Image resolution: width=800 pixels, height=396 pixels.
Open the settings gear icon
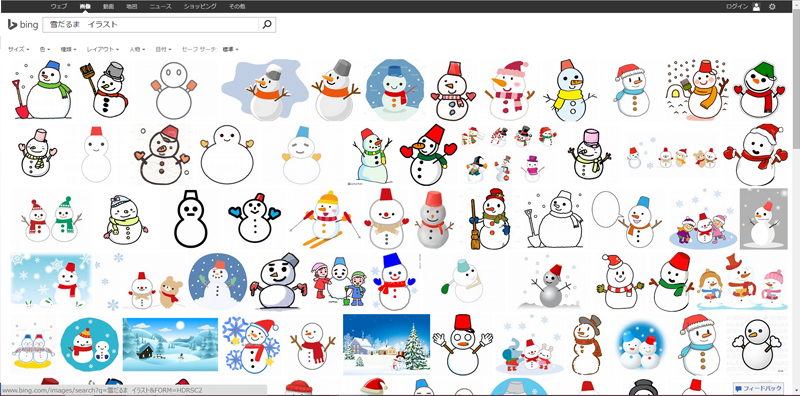click(x=772, y=7)
